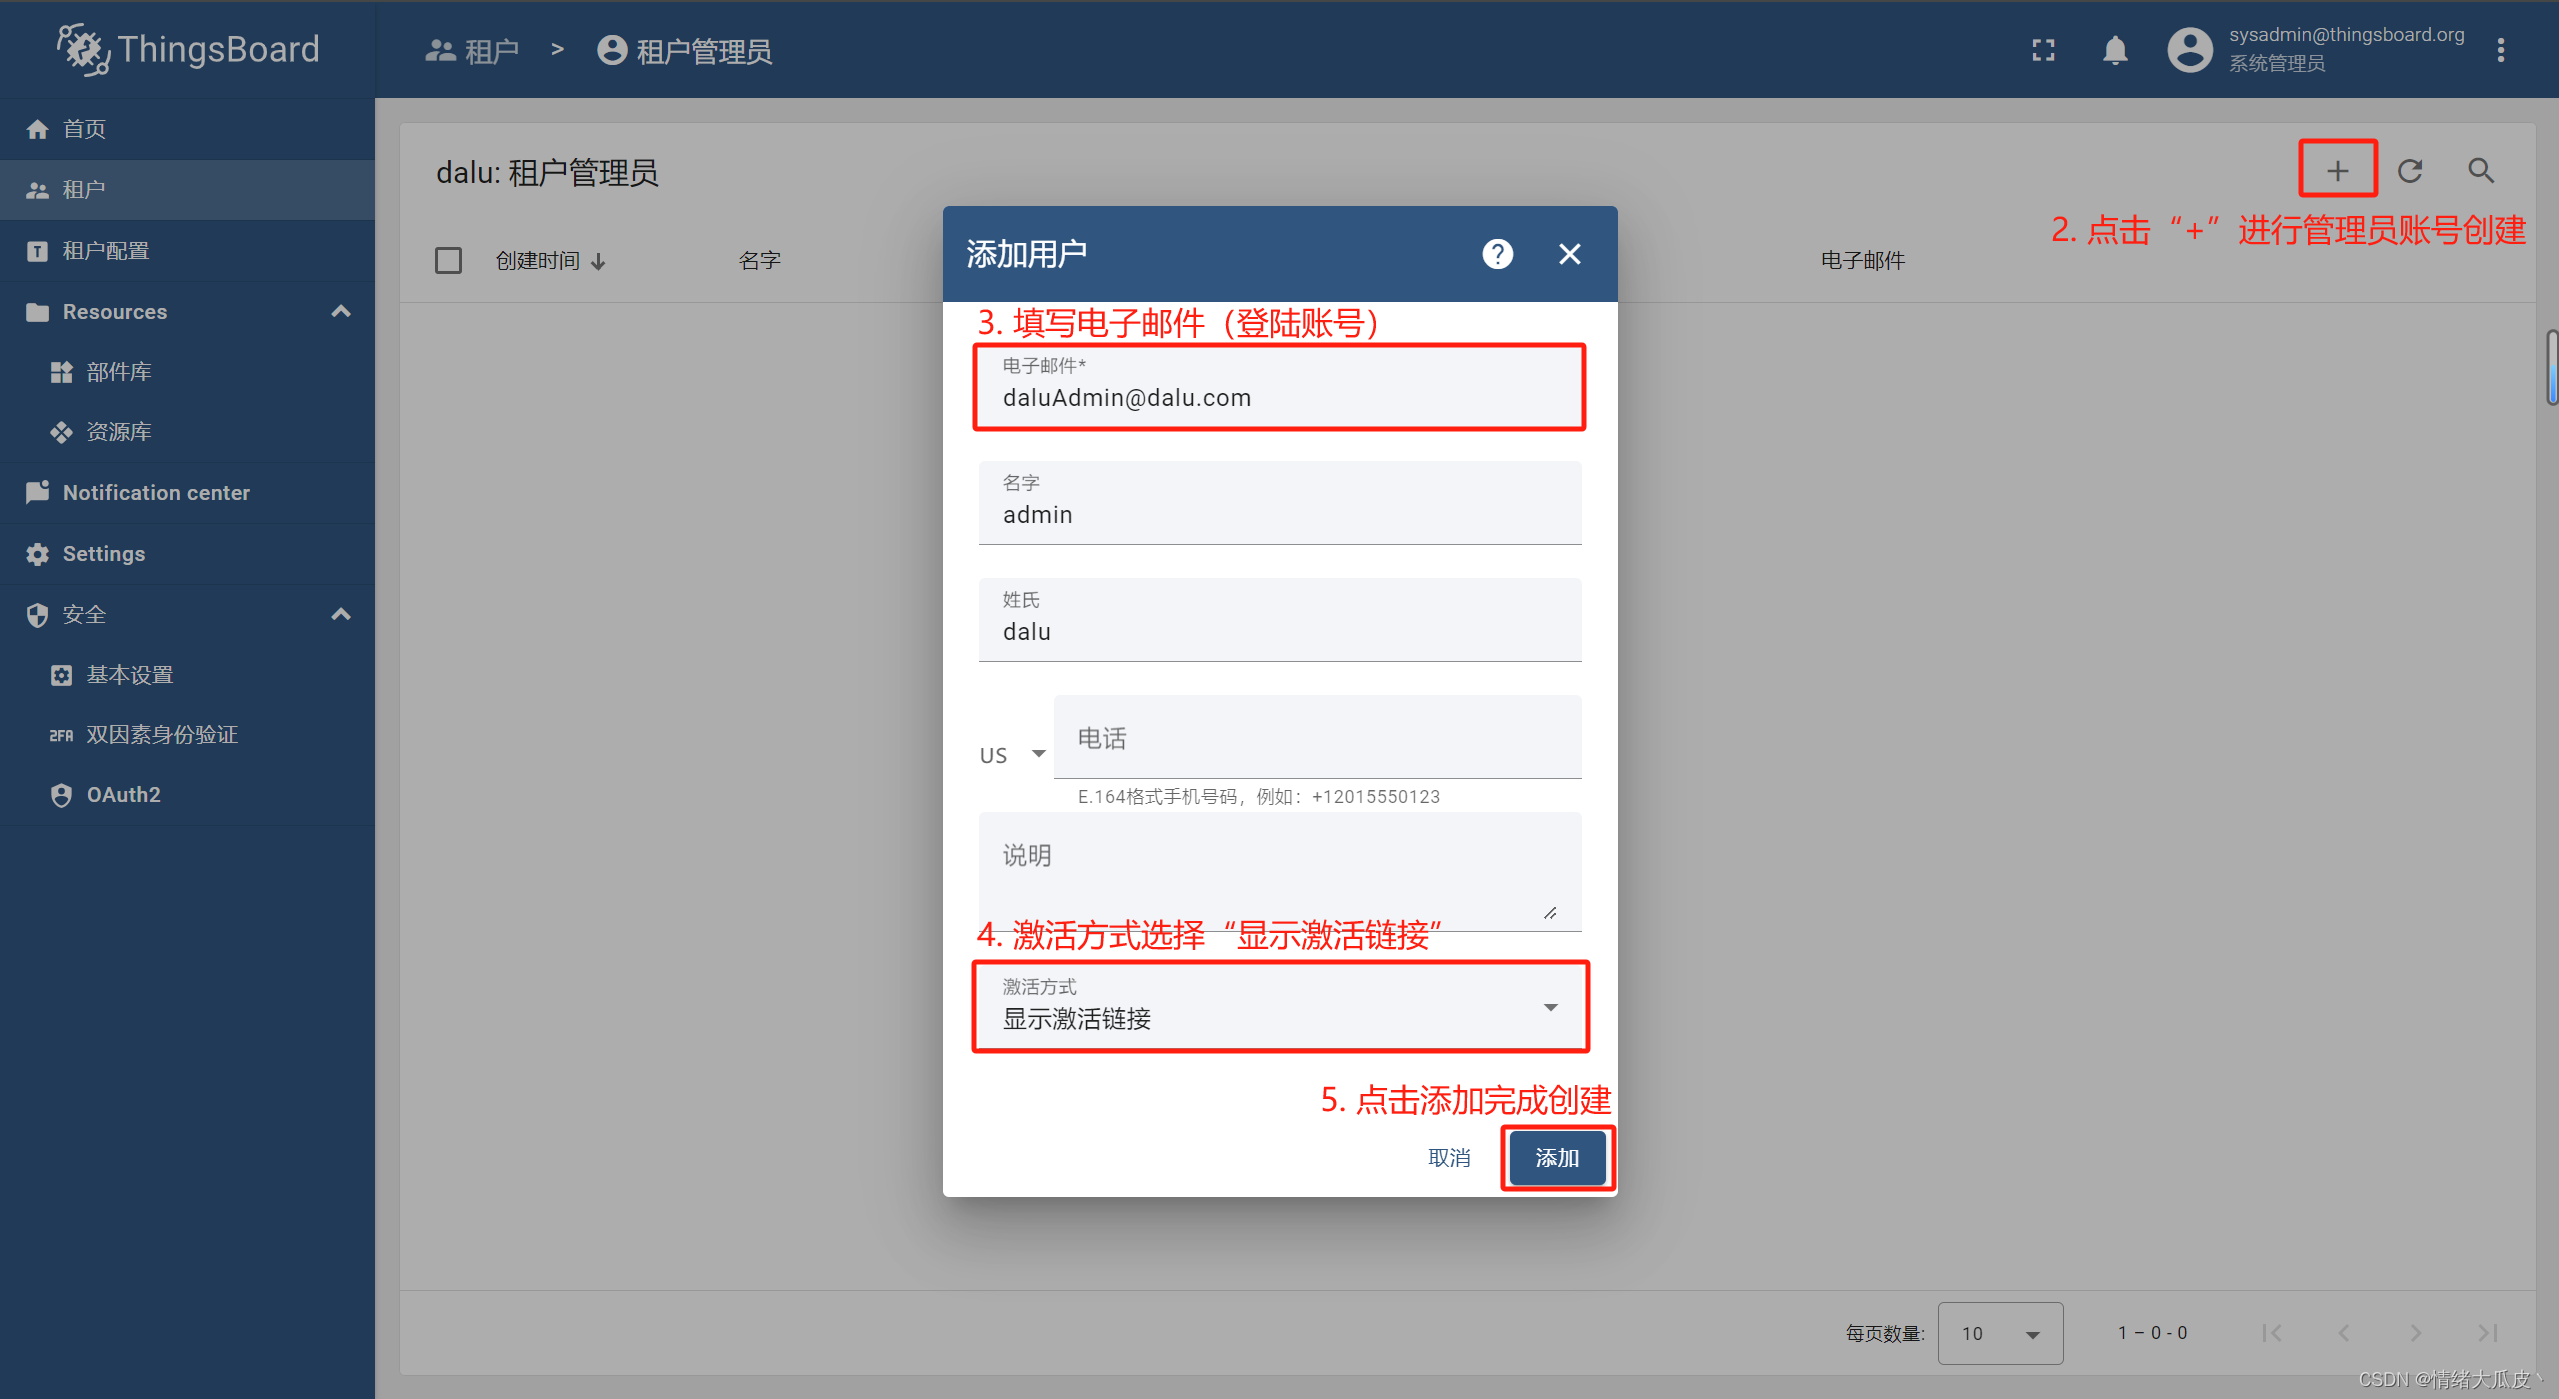This screenshot has height=1399, width=2559.
Task: Open 双因素身份验证 settings
Action: 187,735
